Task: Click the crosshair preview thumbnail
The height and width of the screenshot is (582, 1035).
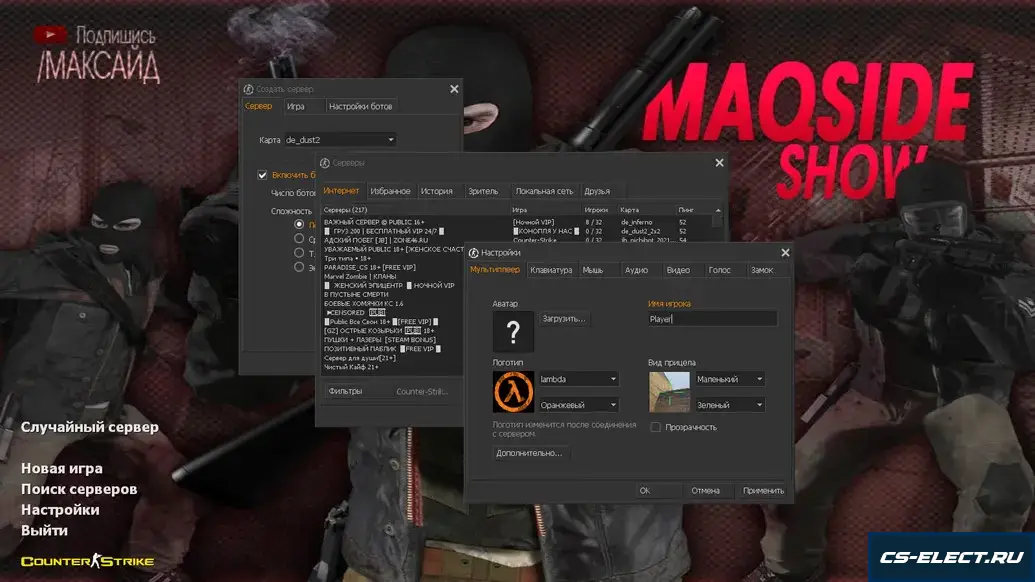Action: 669,392
